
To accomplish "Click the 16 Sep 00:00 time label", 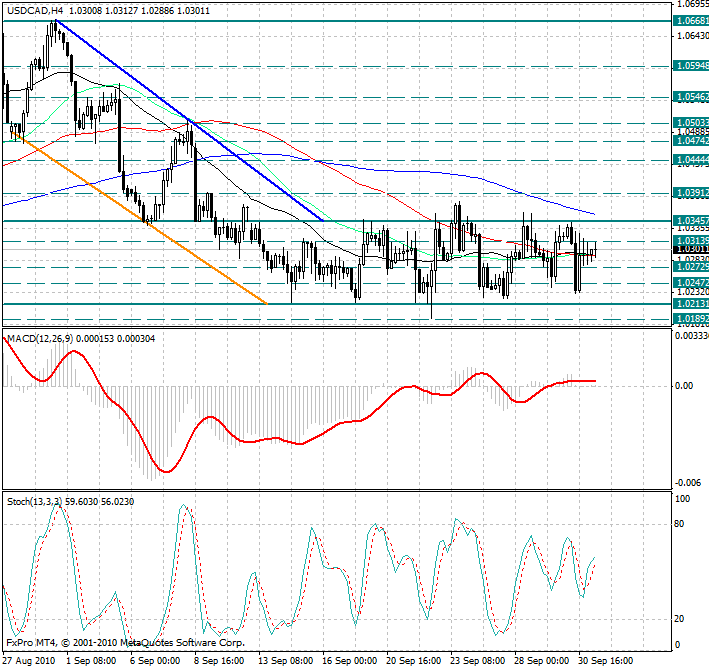I will point(350,661).
